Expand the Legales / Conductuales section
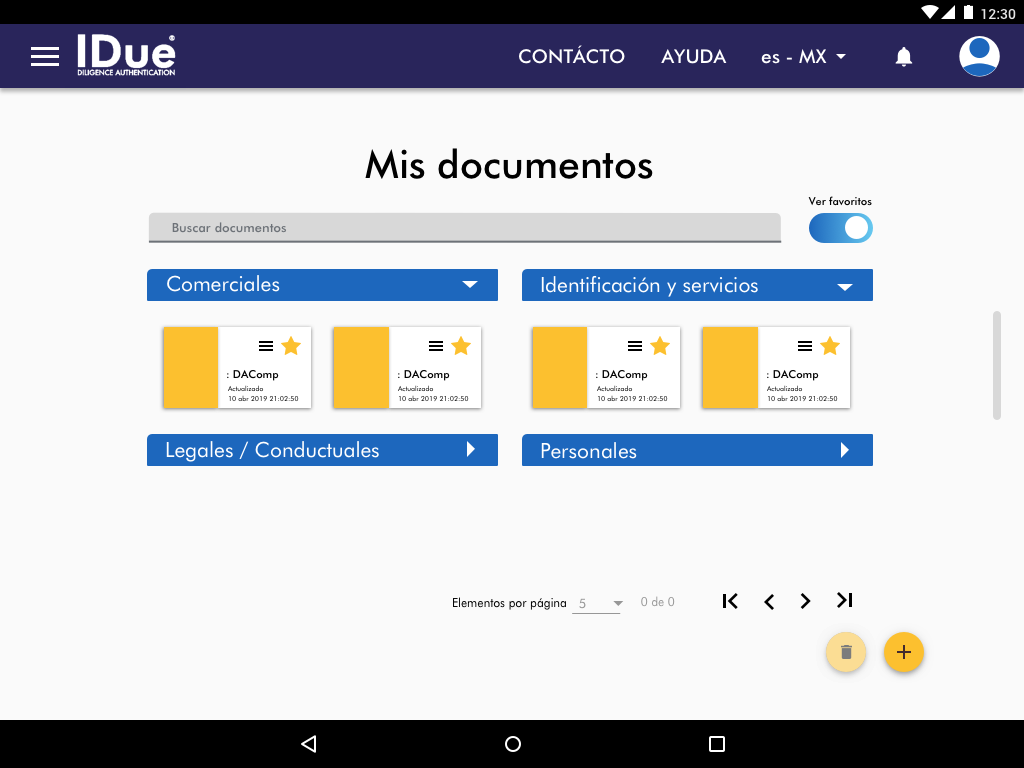 pyautogui.click(x=471, y=450)
